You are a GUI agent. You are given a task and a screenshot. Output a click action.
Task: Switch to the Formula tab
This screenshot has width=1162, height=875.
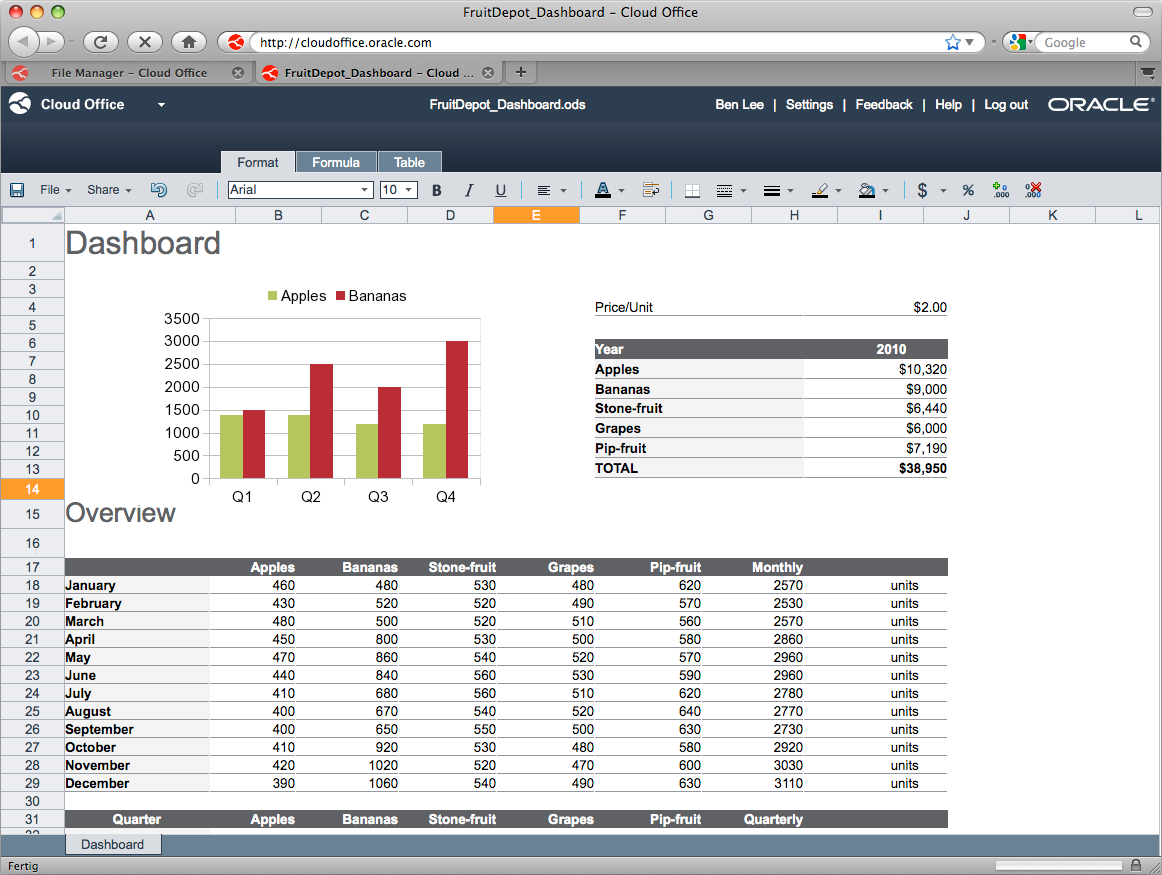coord(336,162)
